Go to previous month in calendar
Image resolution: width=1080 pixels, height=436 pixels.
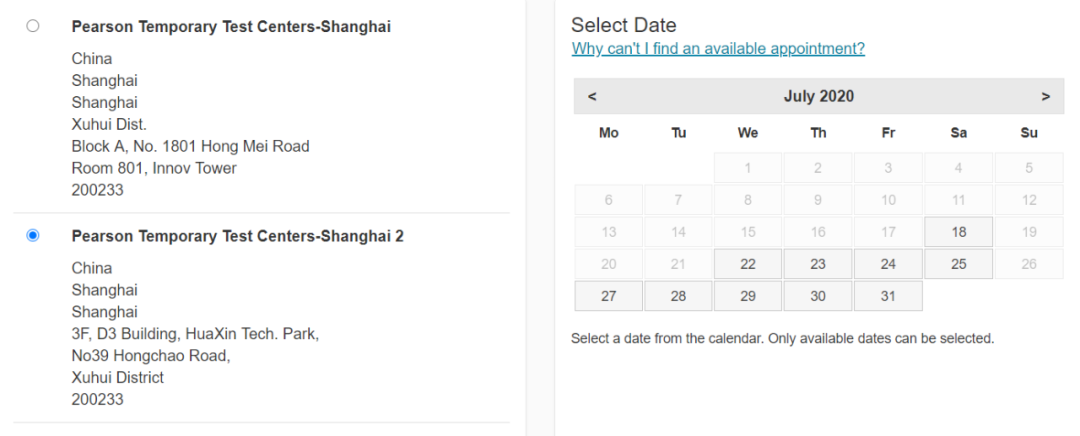pyautogui.click(x=592, y=97)
